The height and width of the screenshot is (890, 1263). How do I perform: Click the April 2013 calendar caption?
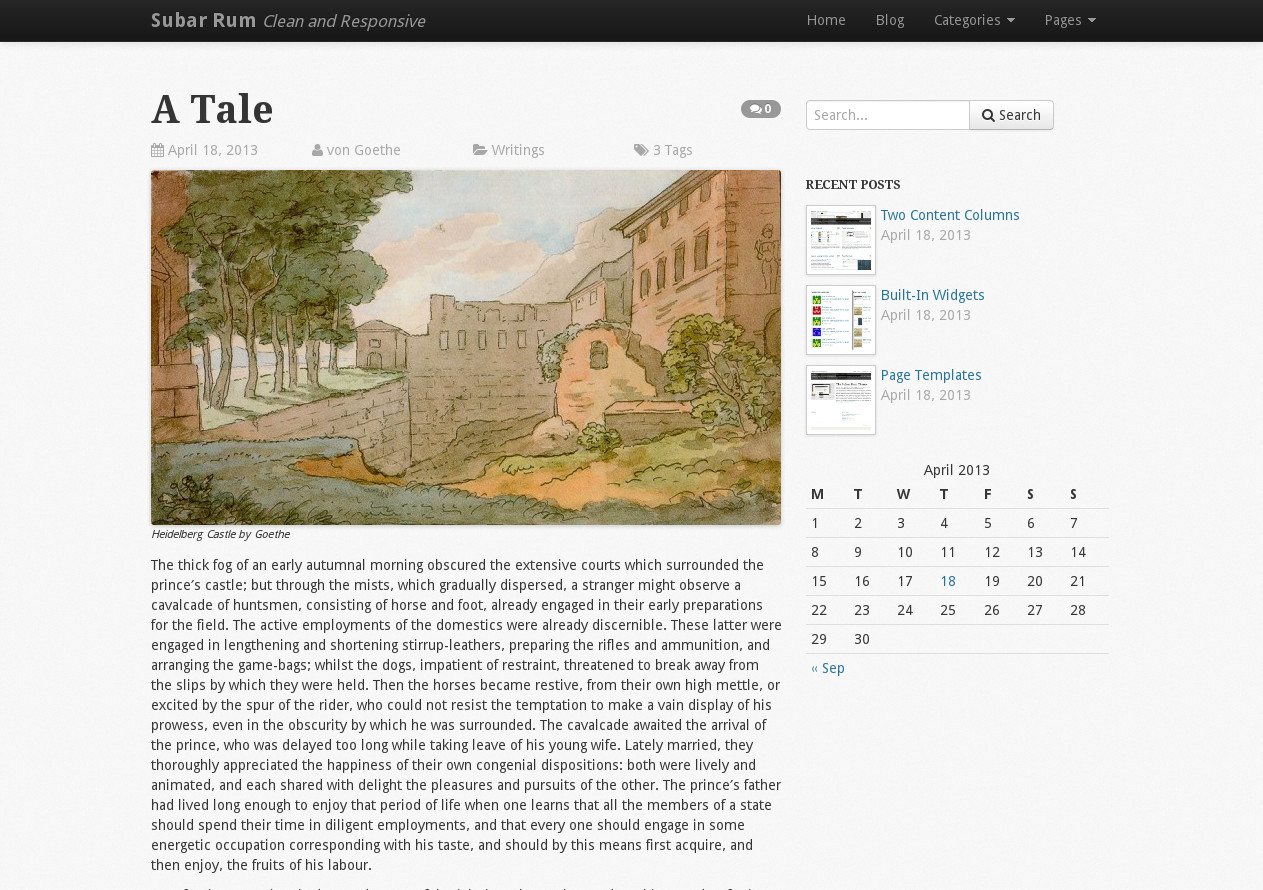pyautogui.click(x=957, y=470)
